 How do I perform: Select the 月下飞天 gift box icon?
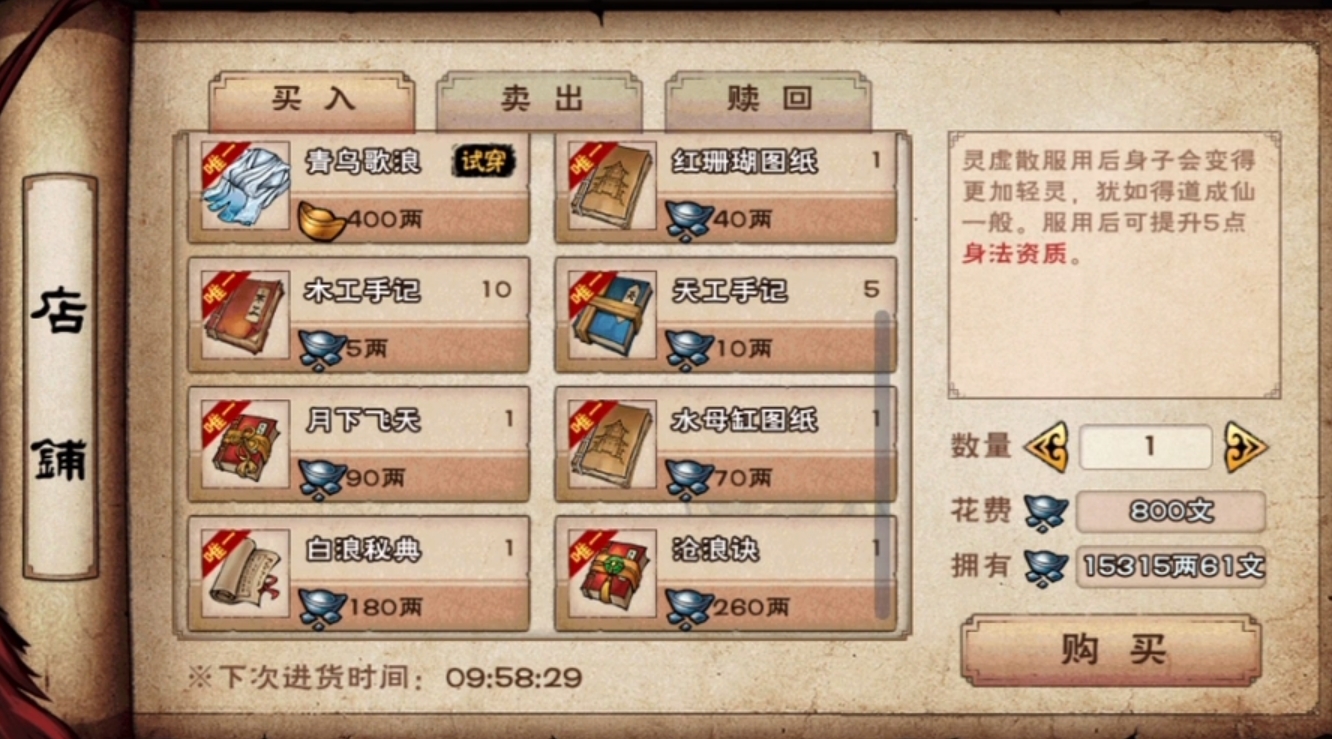(246, 444)
